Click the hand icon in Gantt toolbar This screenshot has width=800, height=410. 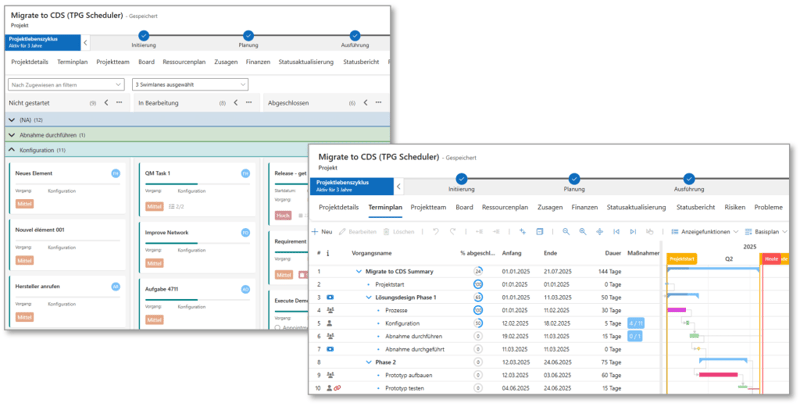click(649, 232)
